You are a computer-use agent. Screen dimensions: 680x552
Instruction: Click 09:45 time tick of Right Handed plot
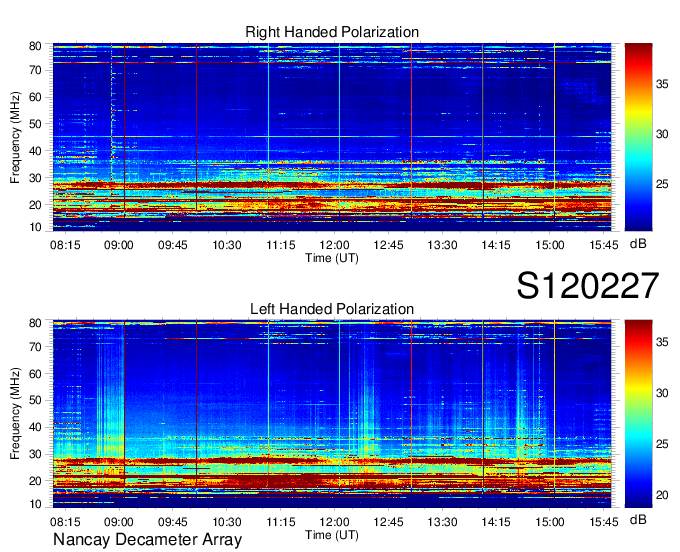click(173, 245)
